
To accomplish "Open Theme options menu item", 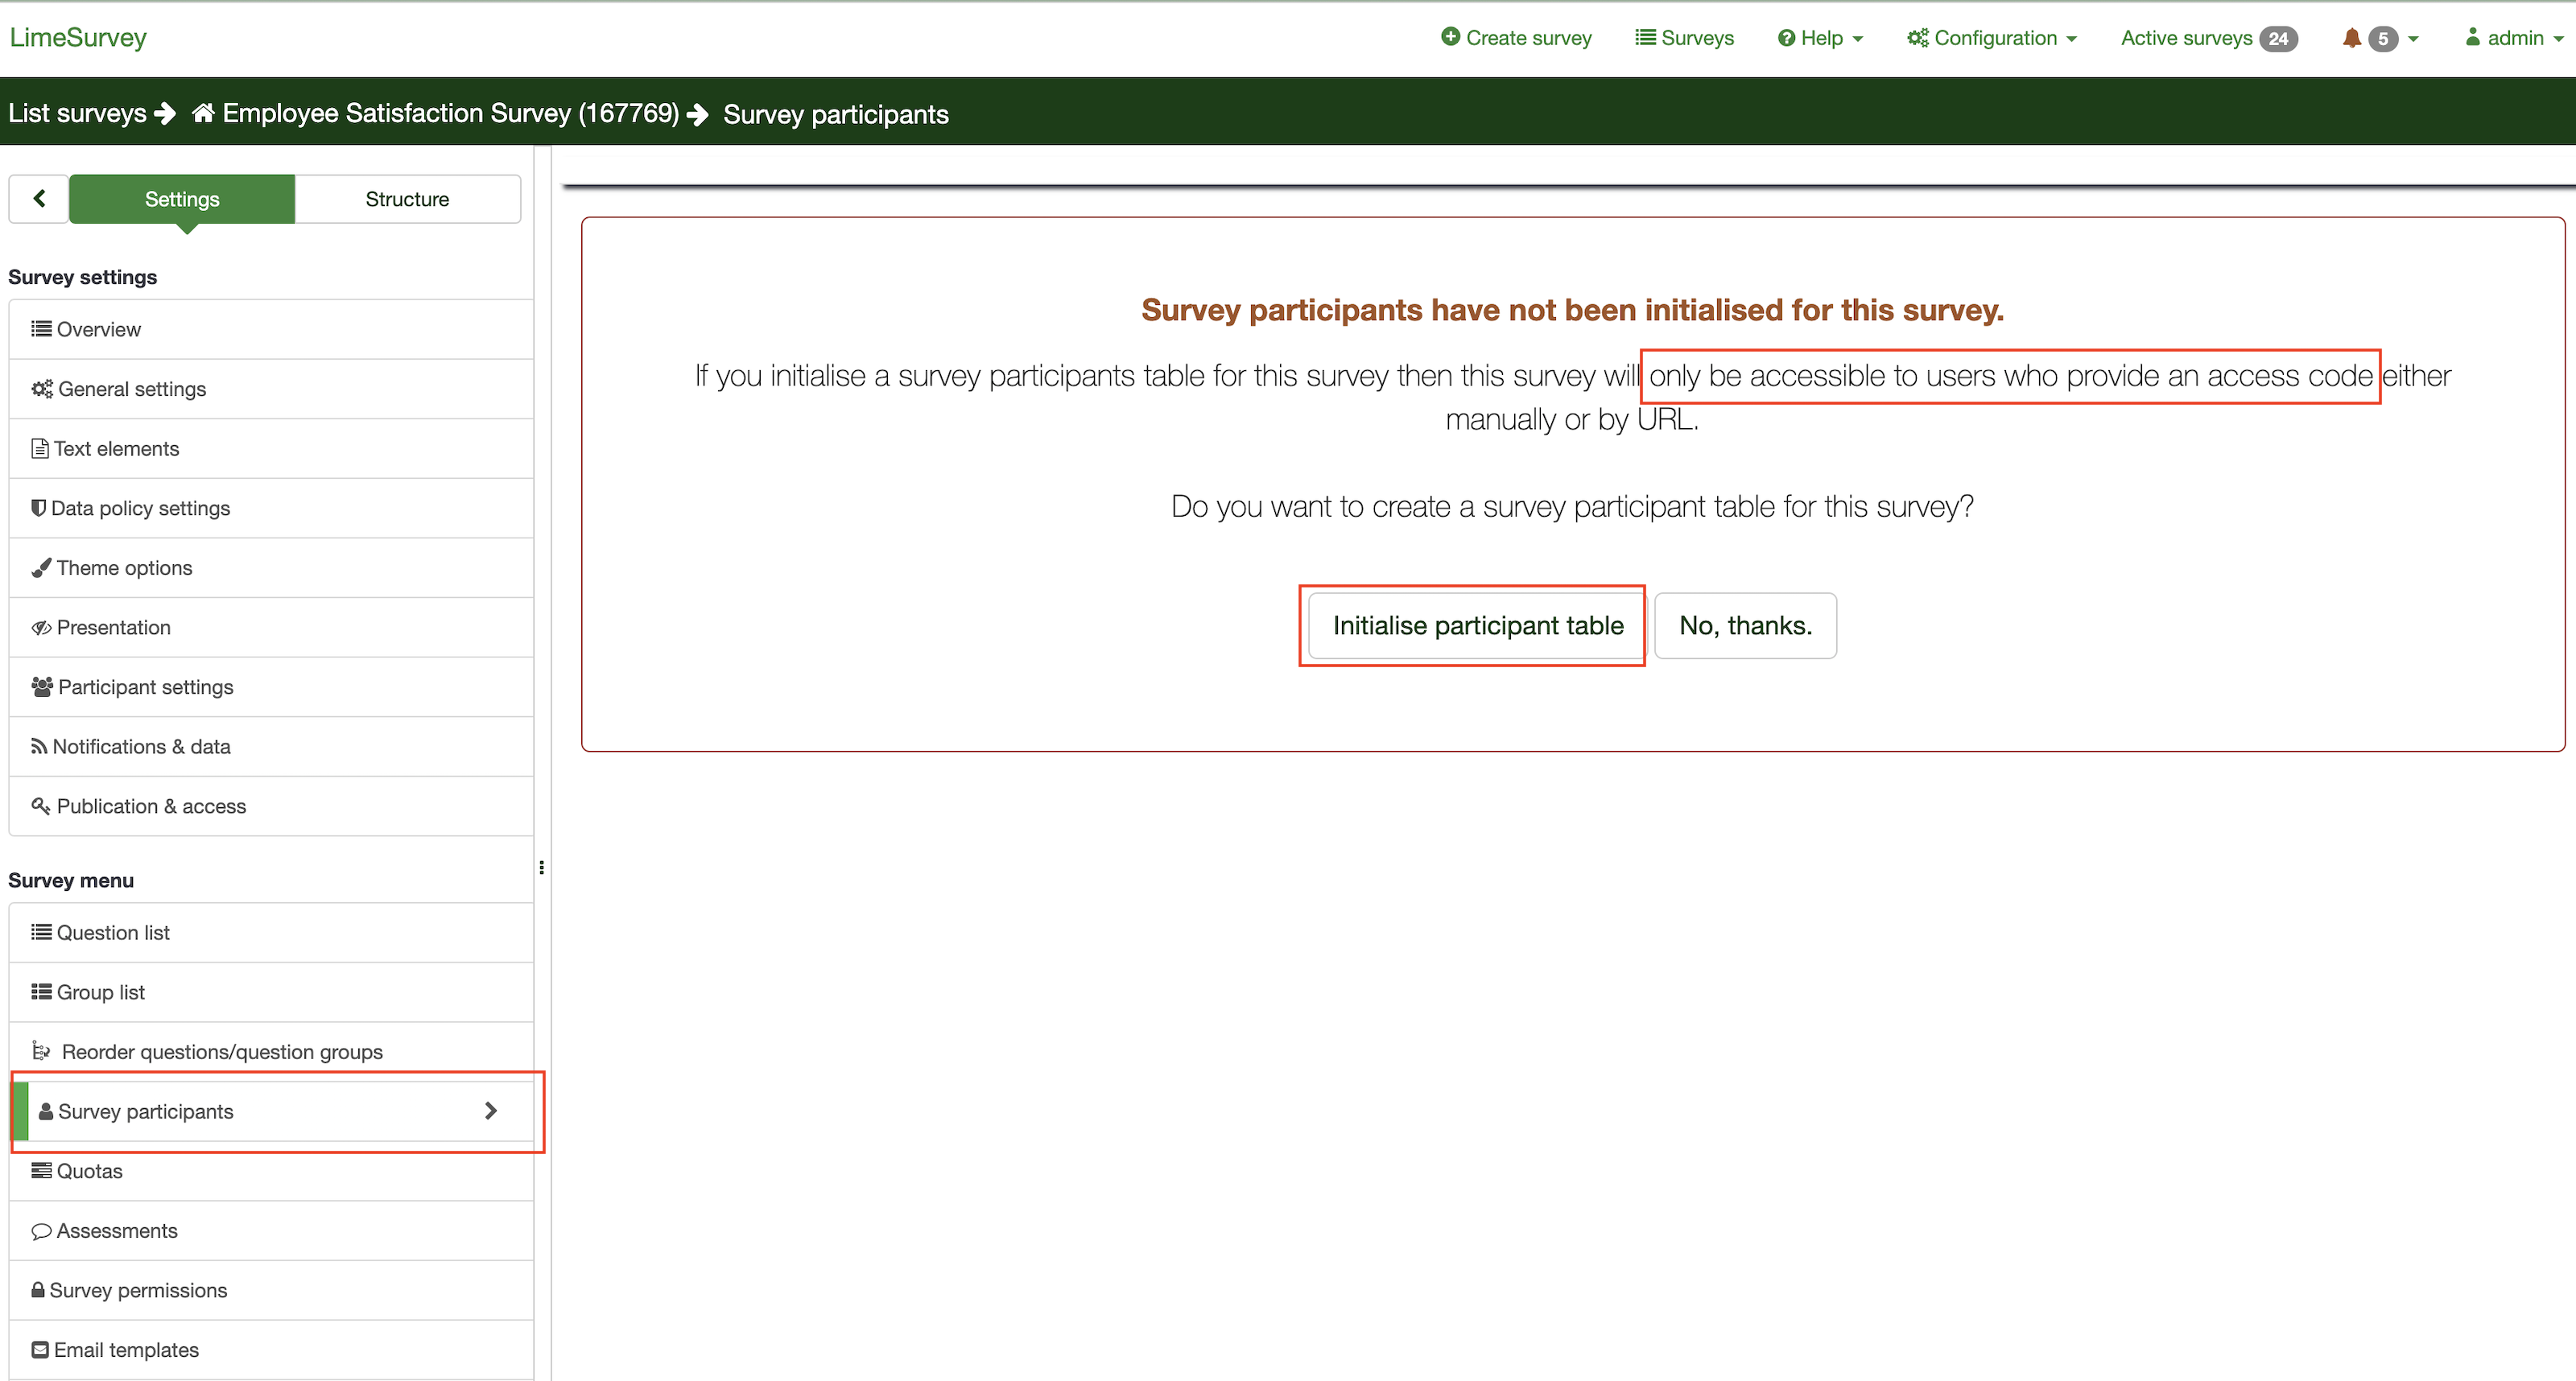I will tap(271, 568).
